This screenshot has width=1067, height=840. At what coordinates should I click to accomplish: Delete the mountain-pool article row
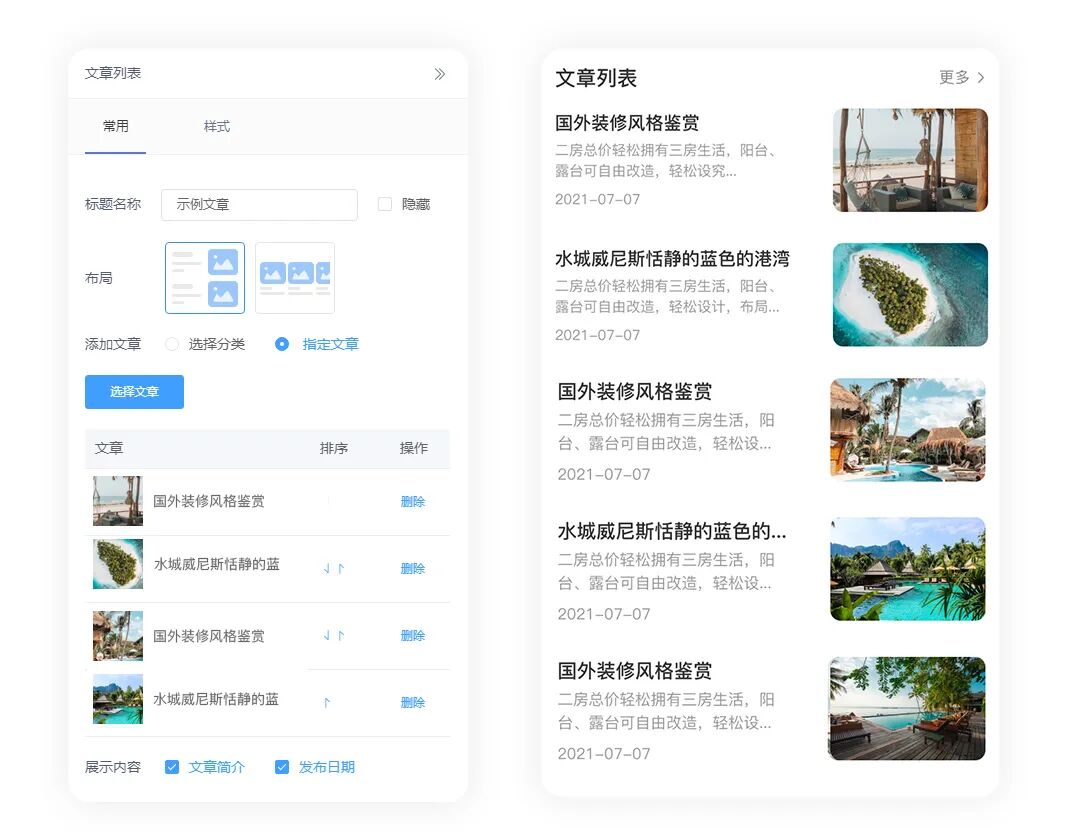point(412,702)
